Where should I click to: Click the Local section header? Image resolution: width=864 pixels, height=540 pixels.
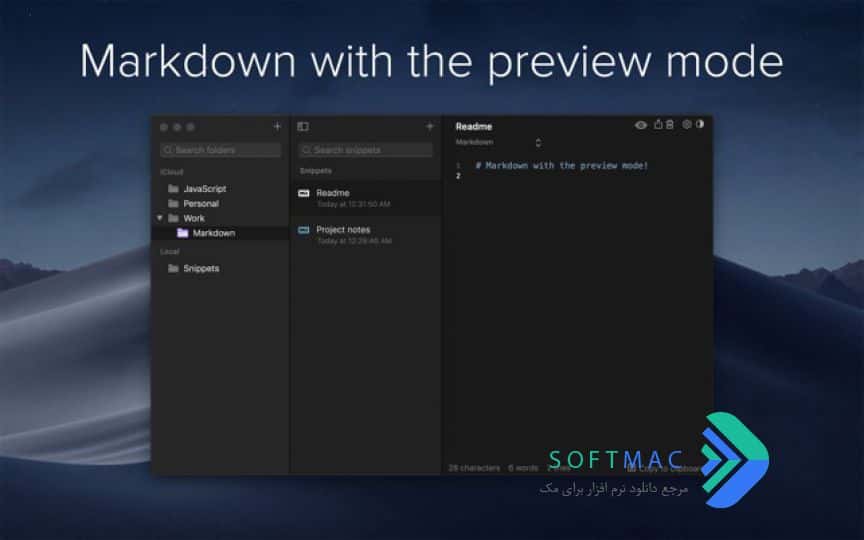click(x=169, y=251)
